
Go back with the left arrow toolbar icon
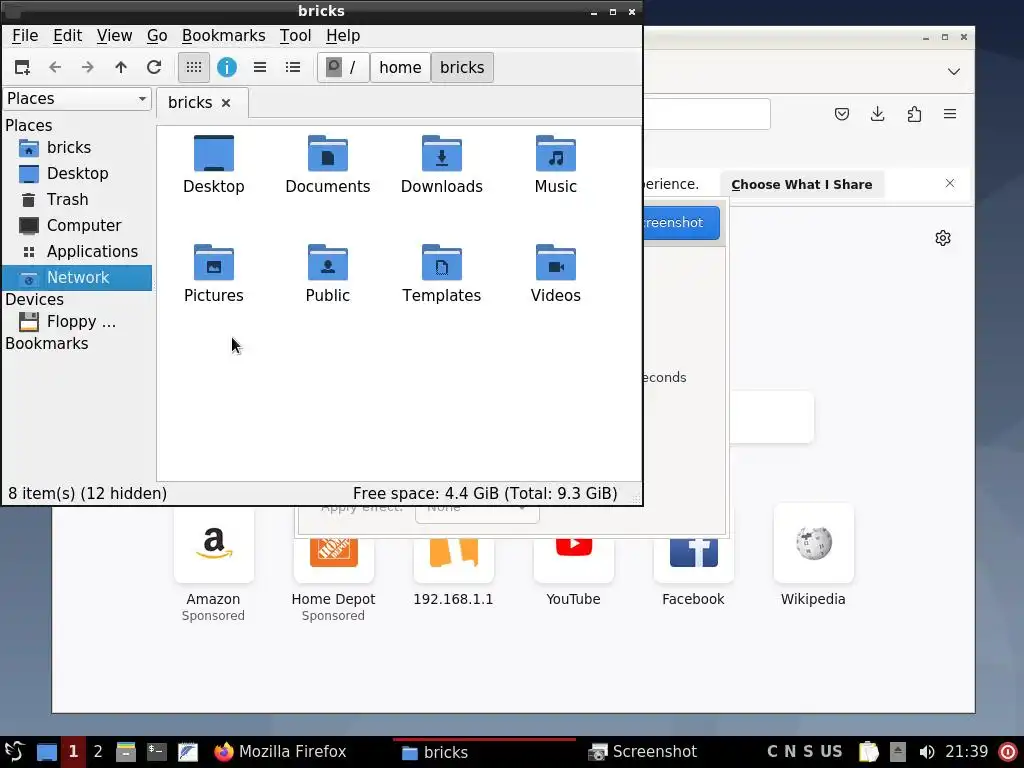tap(55, 67)
